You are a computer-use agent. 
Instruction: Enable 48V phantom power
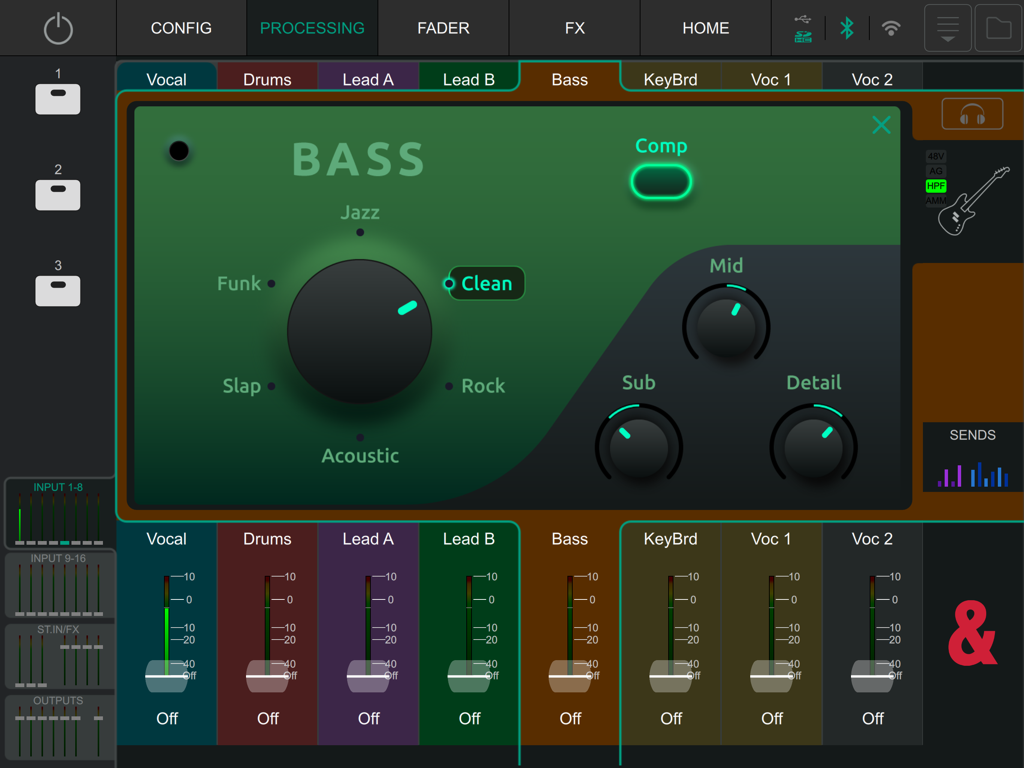(x=936, y=156)
